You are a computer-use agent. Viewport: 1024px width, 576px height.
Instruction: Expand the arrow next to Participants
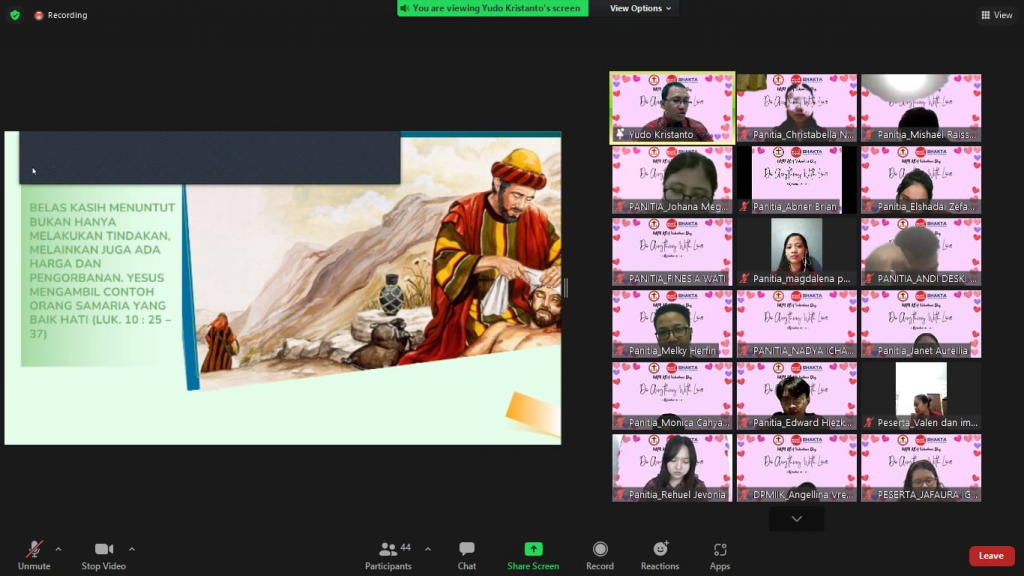coord(428,549)
